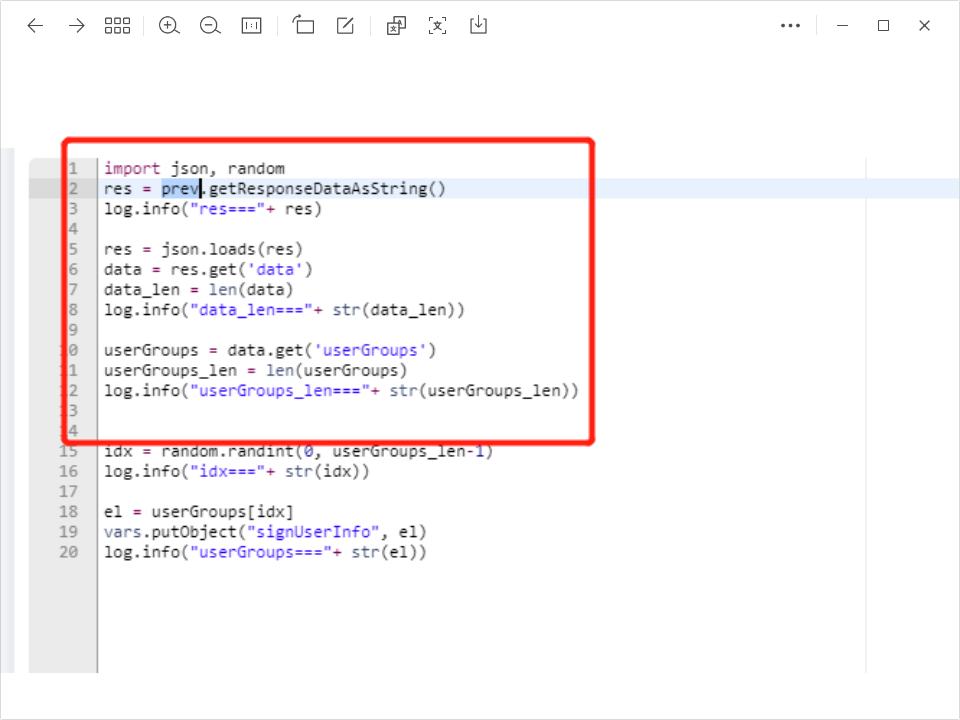
Task: Minimize the viewer window
Action: [841, 25]
